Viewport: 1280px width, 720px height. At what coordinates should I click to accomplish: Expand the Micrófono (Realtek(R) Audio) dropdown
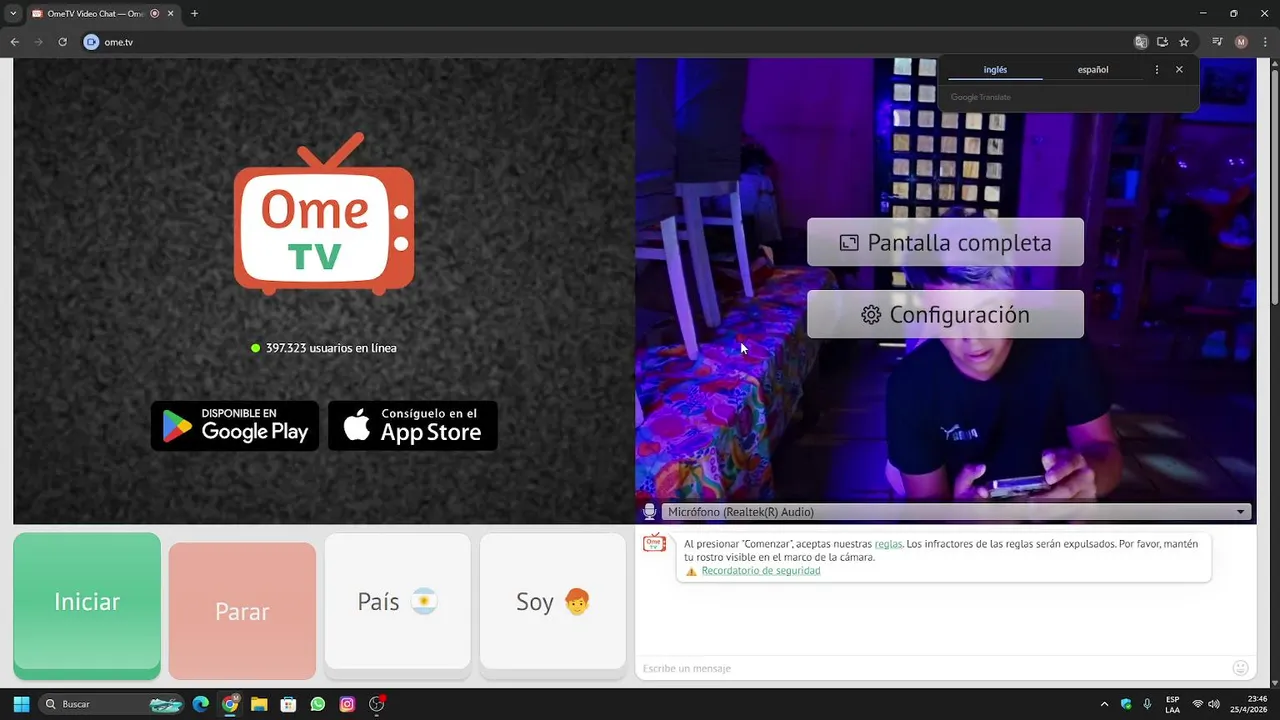[956, 512]
